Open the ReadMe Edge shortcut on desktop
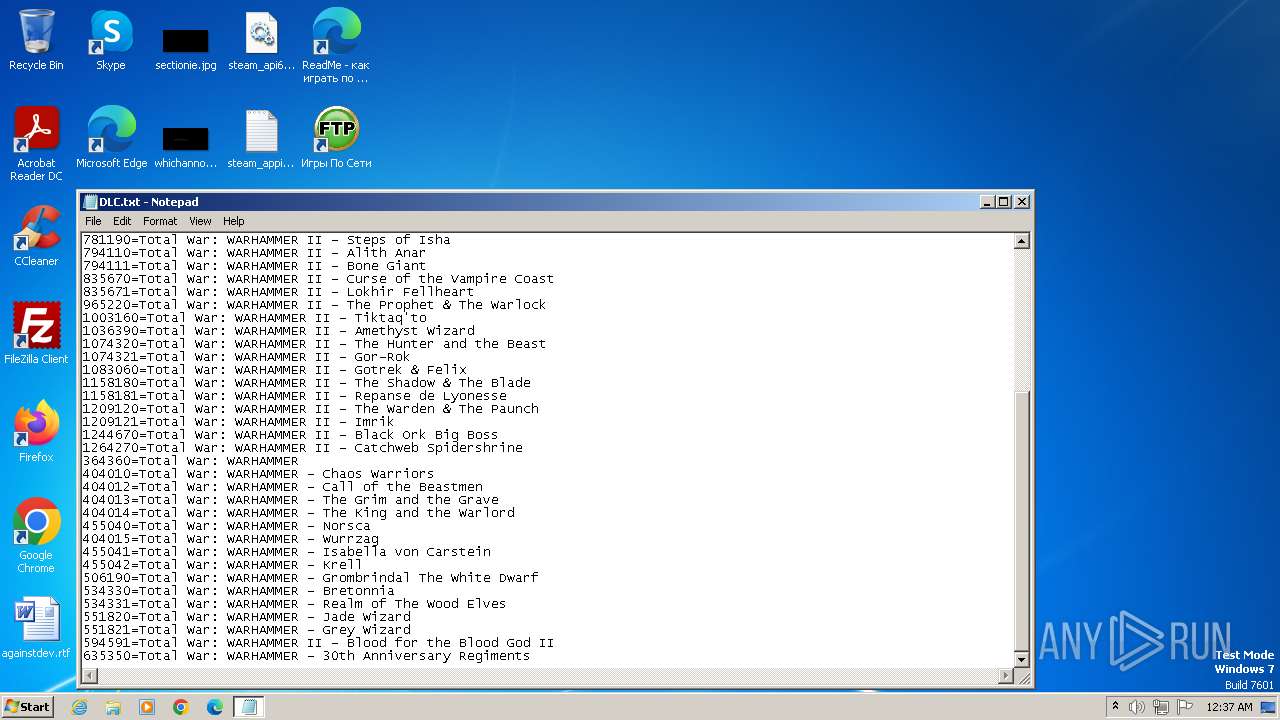Screen dimensions: 1280x720 [336, 46]
